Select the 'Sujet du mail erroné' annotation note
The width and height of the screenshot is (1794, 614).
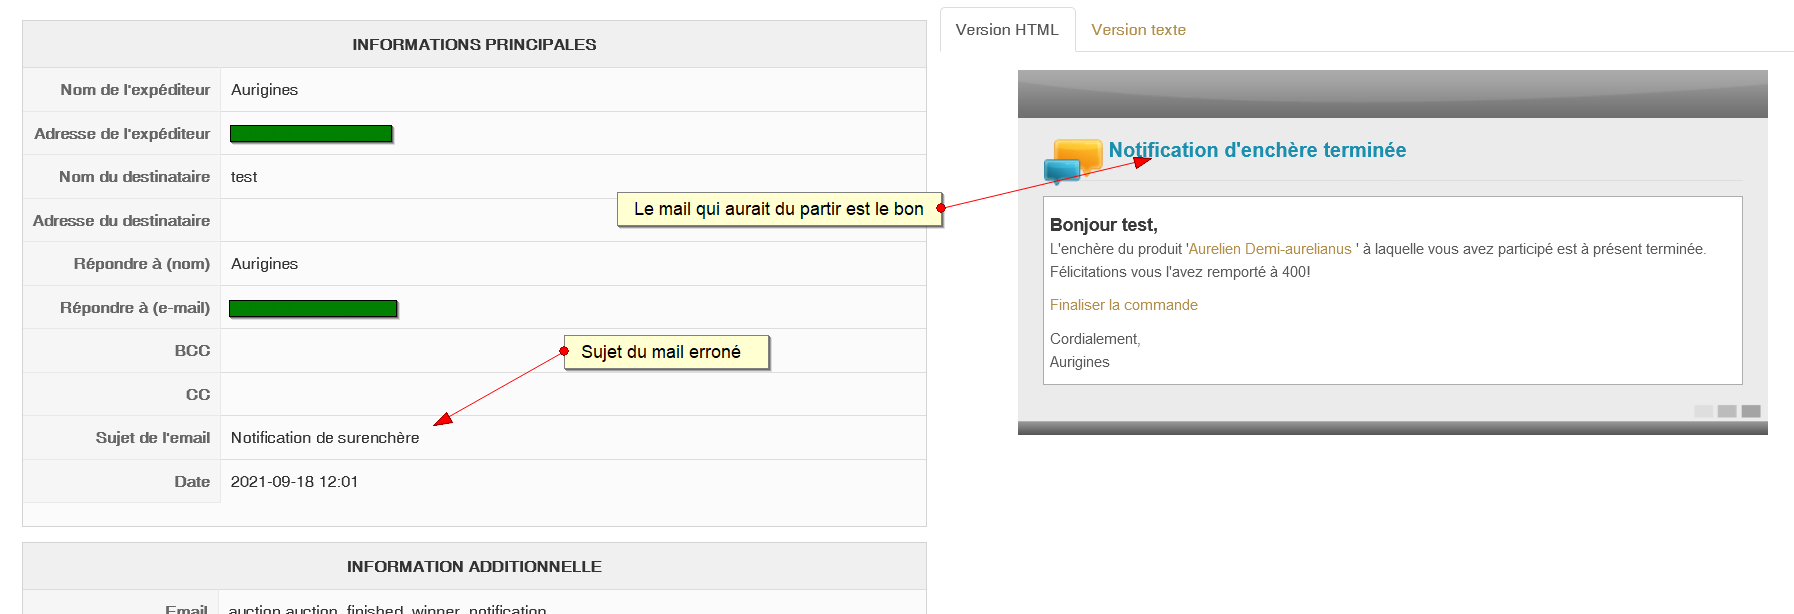(667, 352)
